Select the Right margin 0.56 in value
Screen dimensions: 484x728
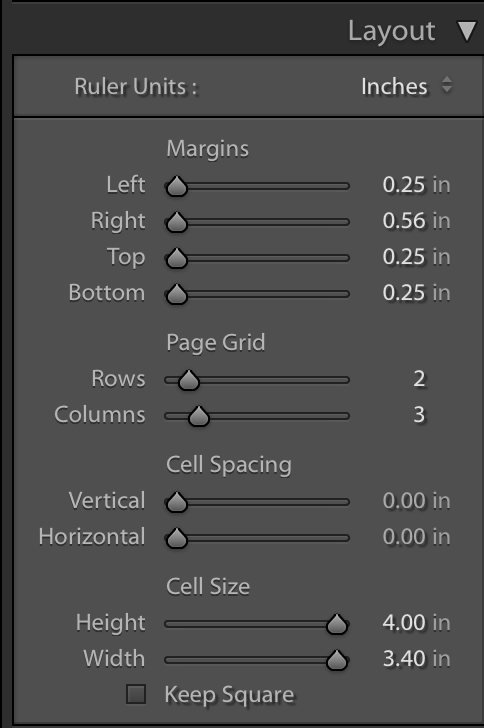416,221
